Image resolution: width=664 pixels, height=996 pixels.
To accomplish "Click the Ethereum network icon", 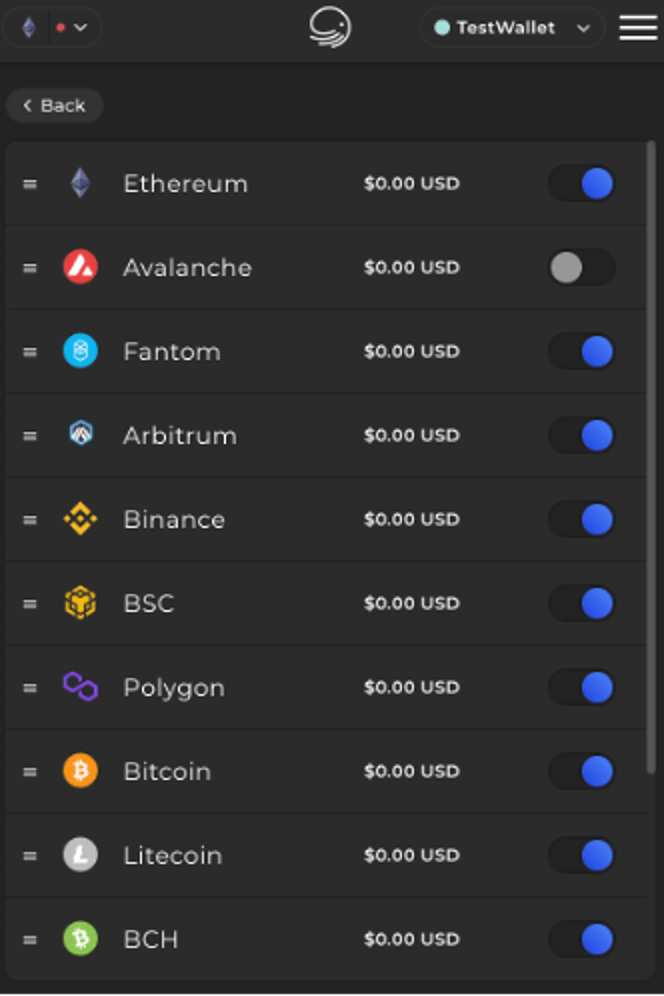I will click(80, 184).
